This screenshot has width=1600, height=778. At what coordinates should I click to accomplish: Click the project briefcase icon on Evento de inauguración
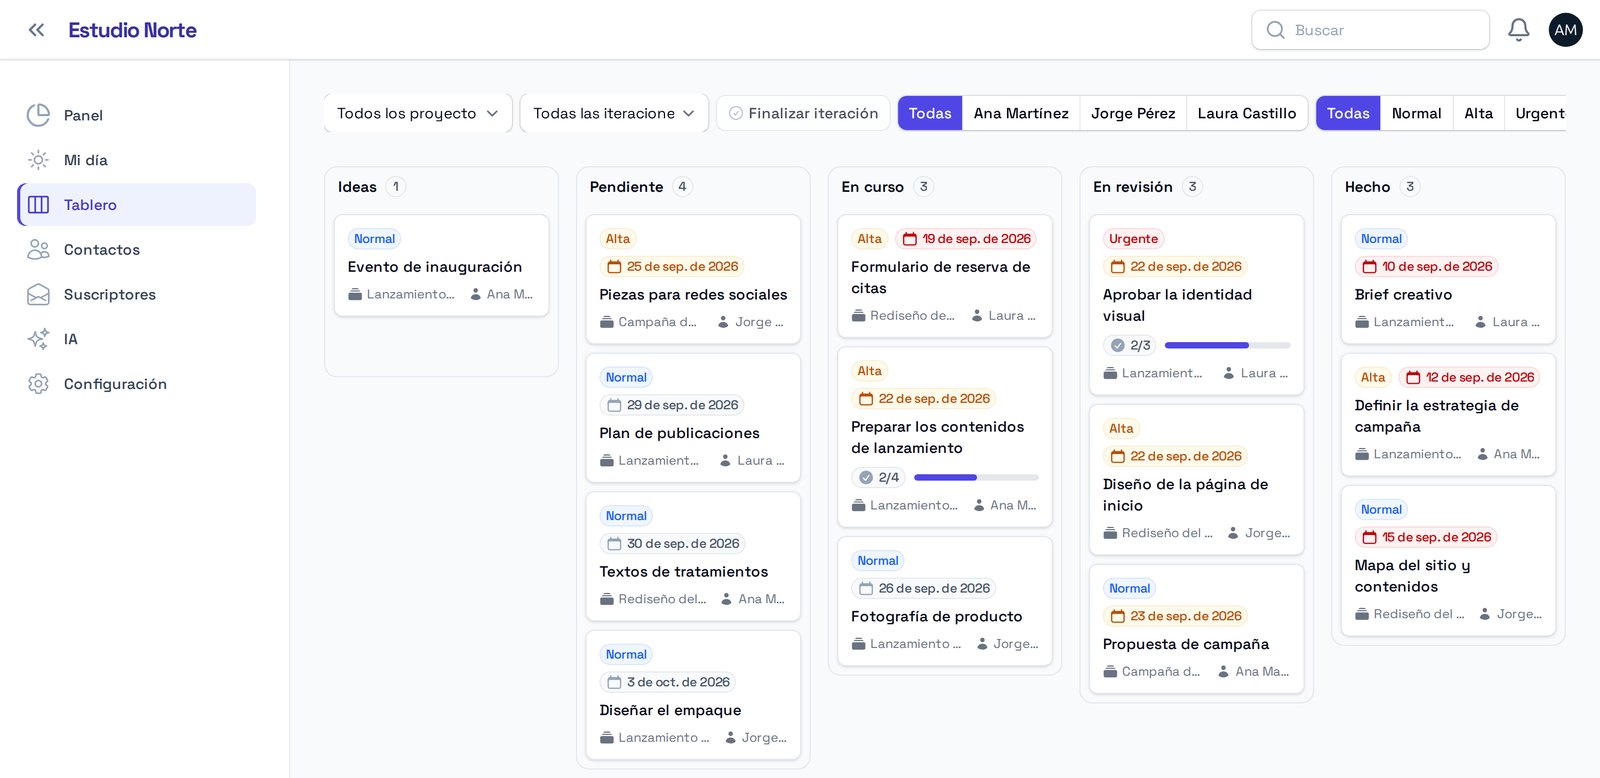pyautogui.click(x=354, y=294)
